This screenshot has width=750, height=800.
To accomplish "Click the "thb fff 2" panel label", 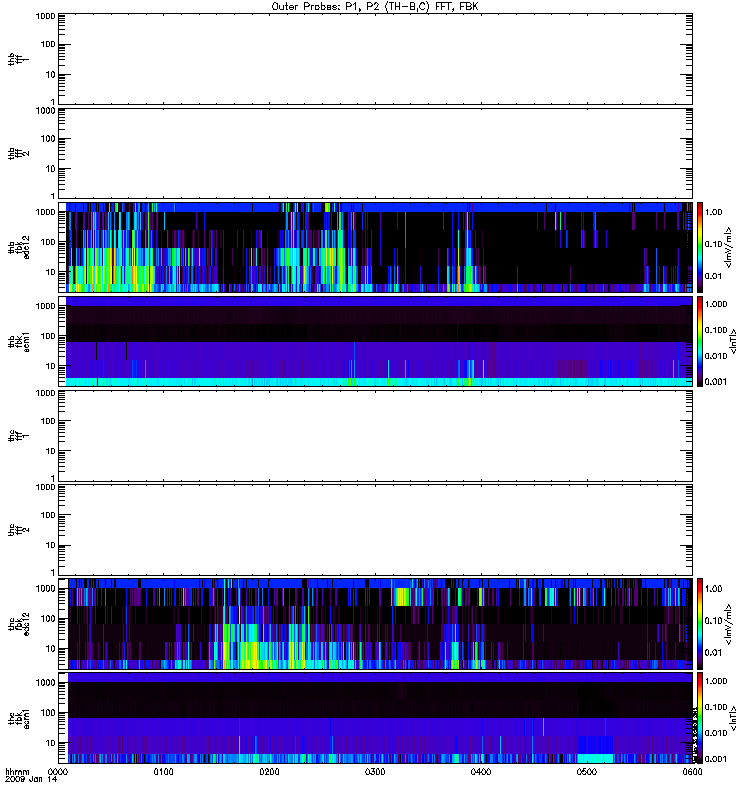I will coord(18,154).
